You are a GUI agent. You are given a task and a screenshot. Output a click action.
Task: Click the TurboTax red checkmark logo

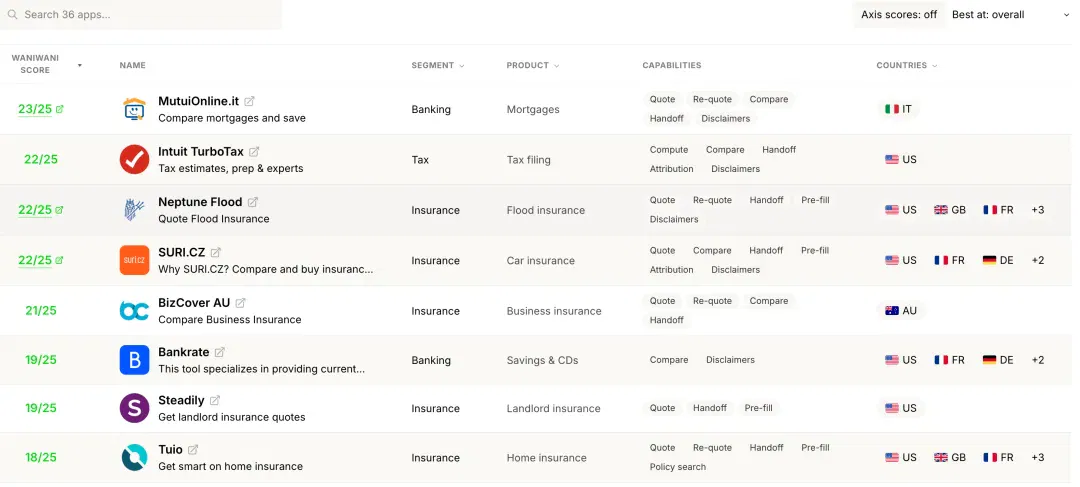134,160
